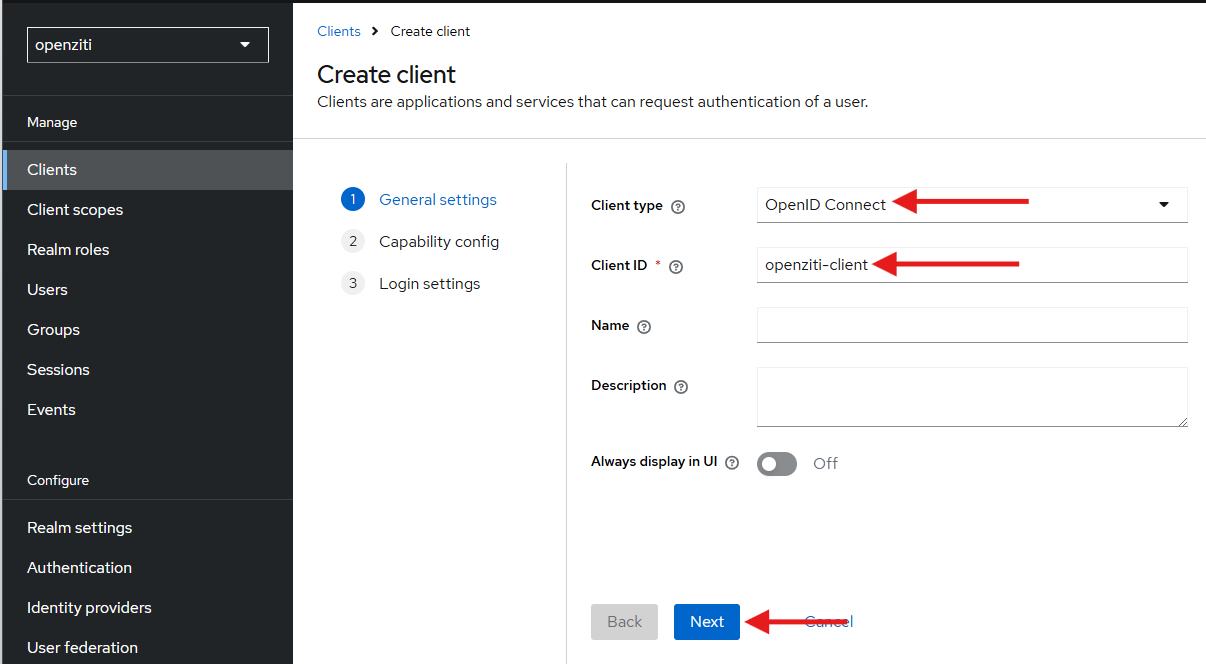Viewport: 1206px width, 664px height.
Task: Open the Client type dropdown
Action: tap(972, 205)
